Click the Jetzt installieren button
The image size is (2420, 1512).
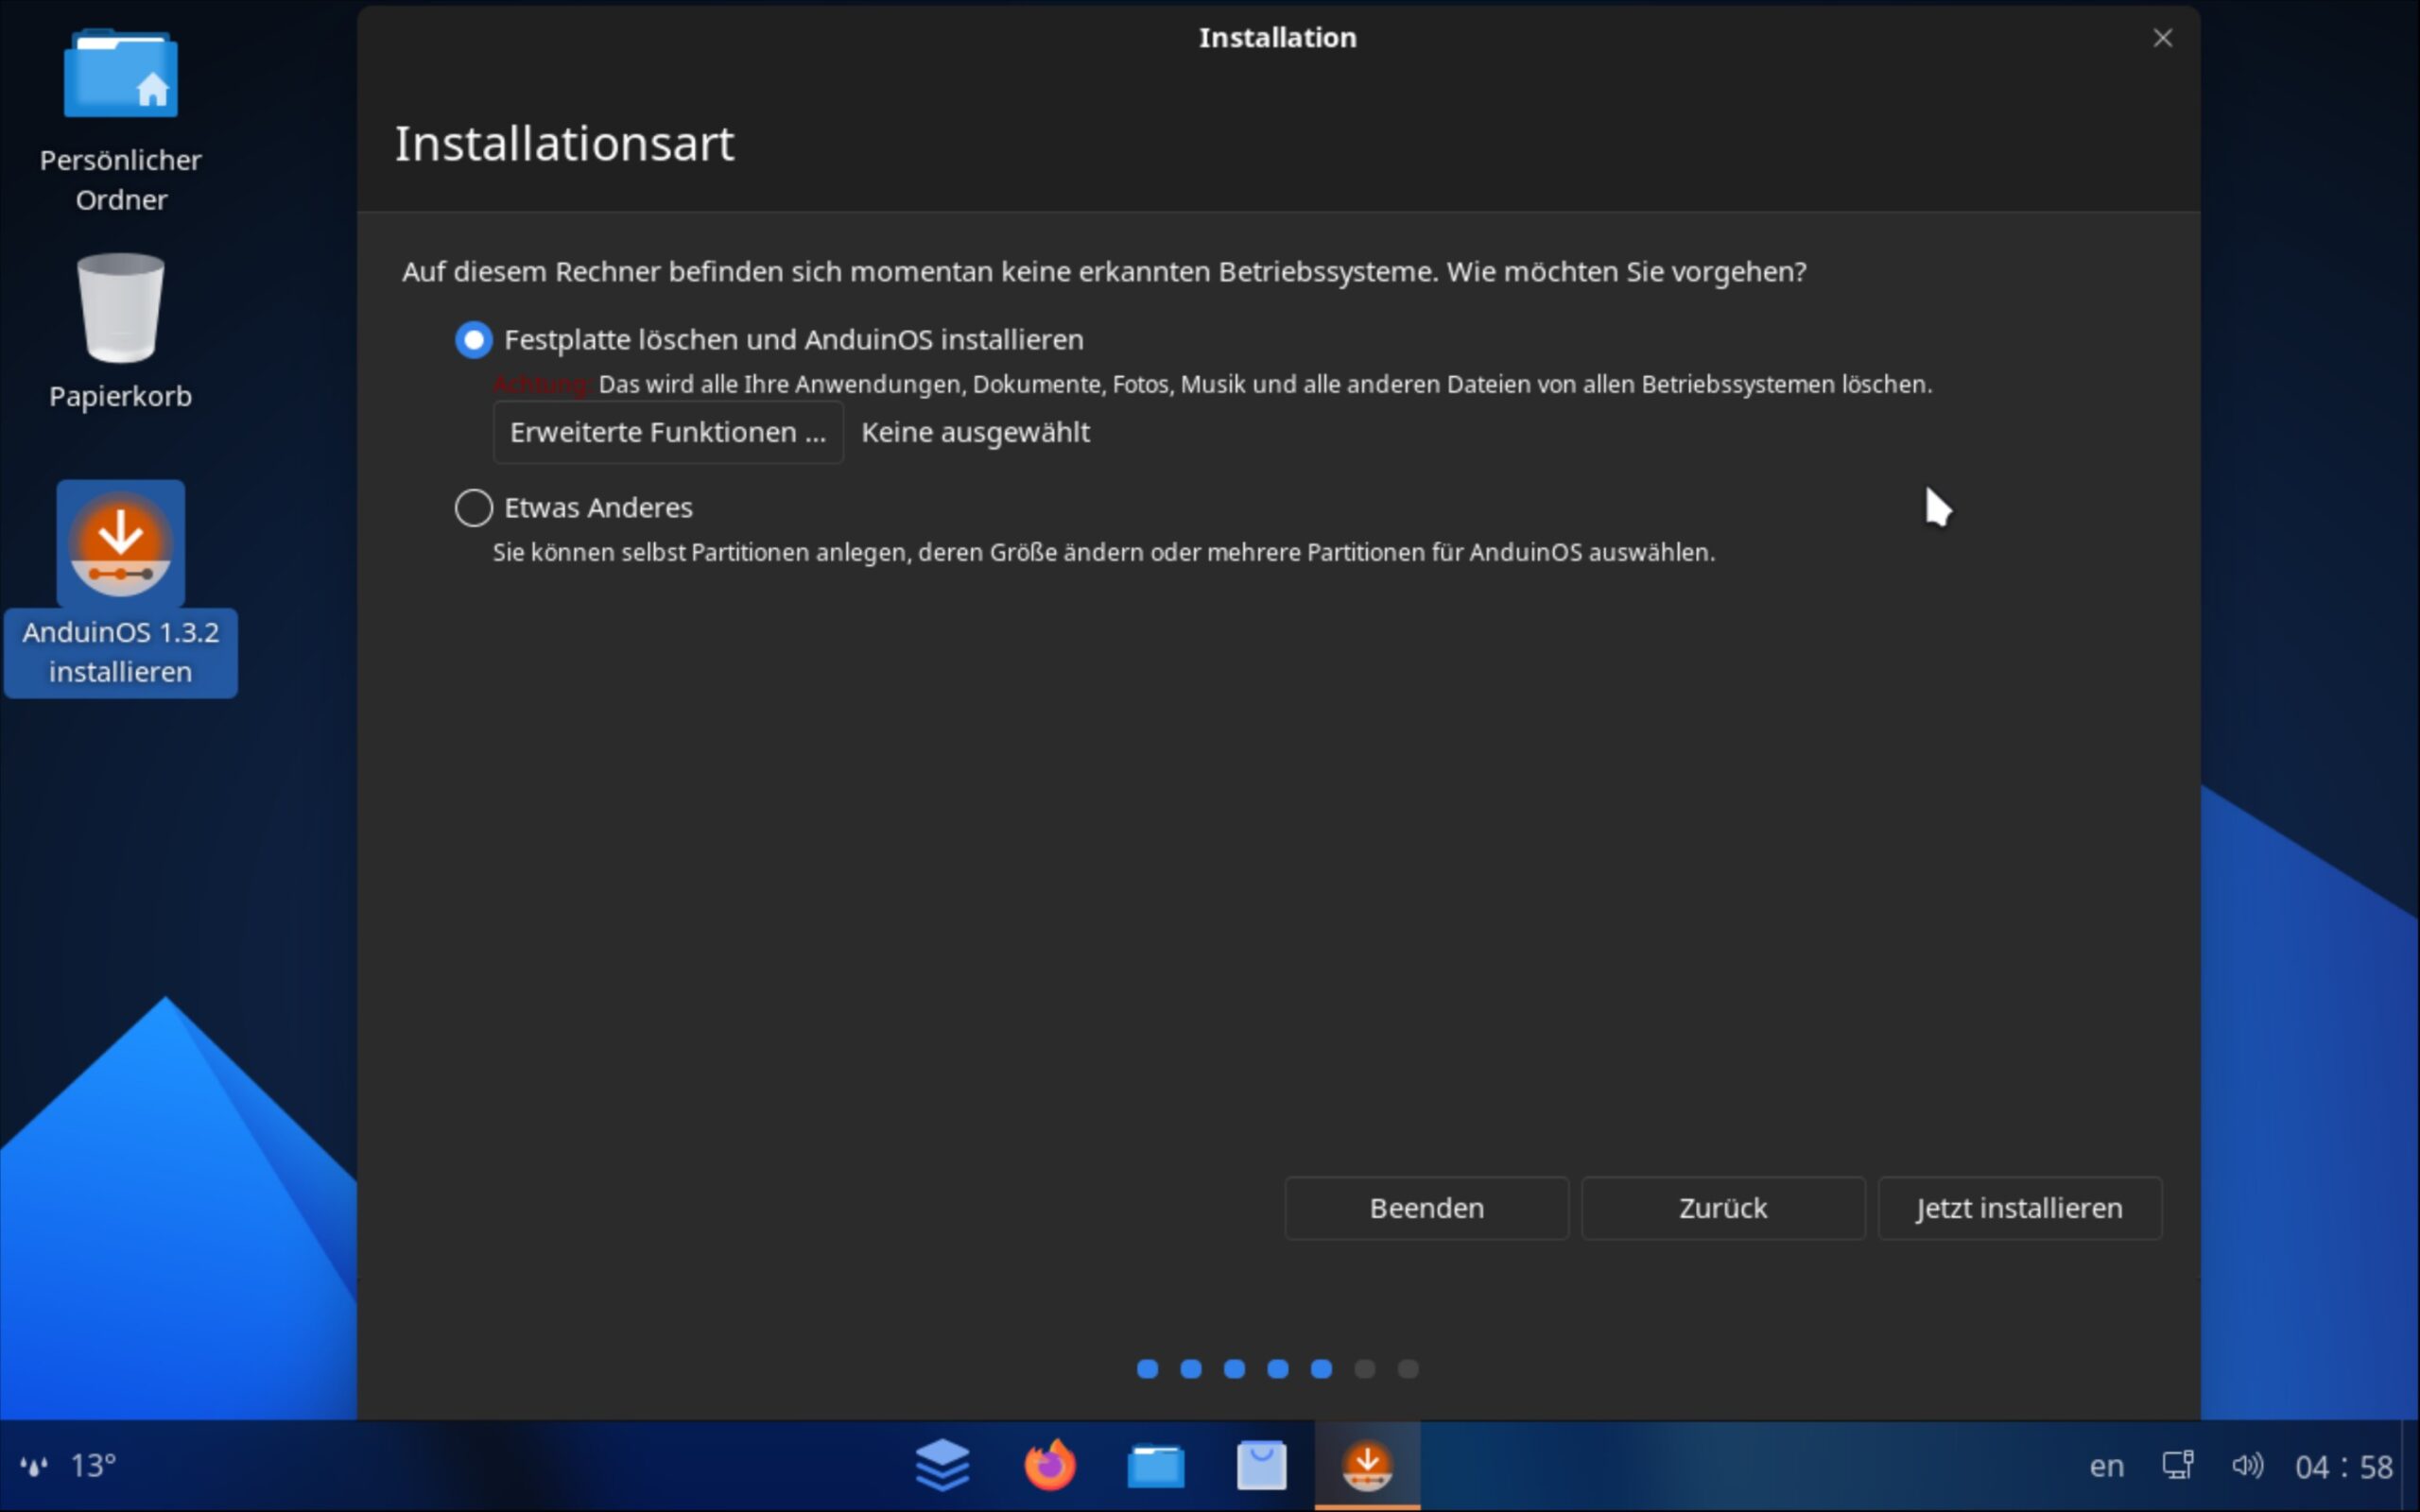point(2019,1208)
